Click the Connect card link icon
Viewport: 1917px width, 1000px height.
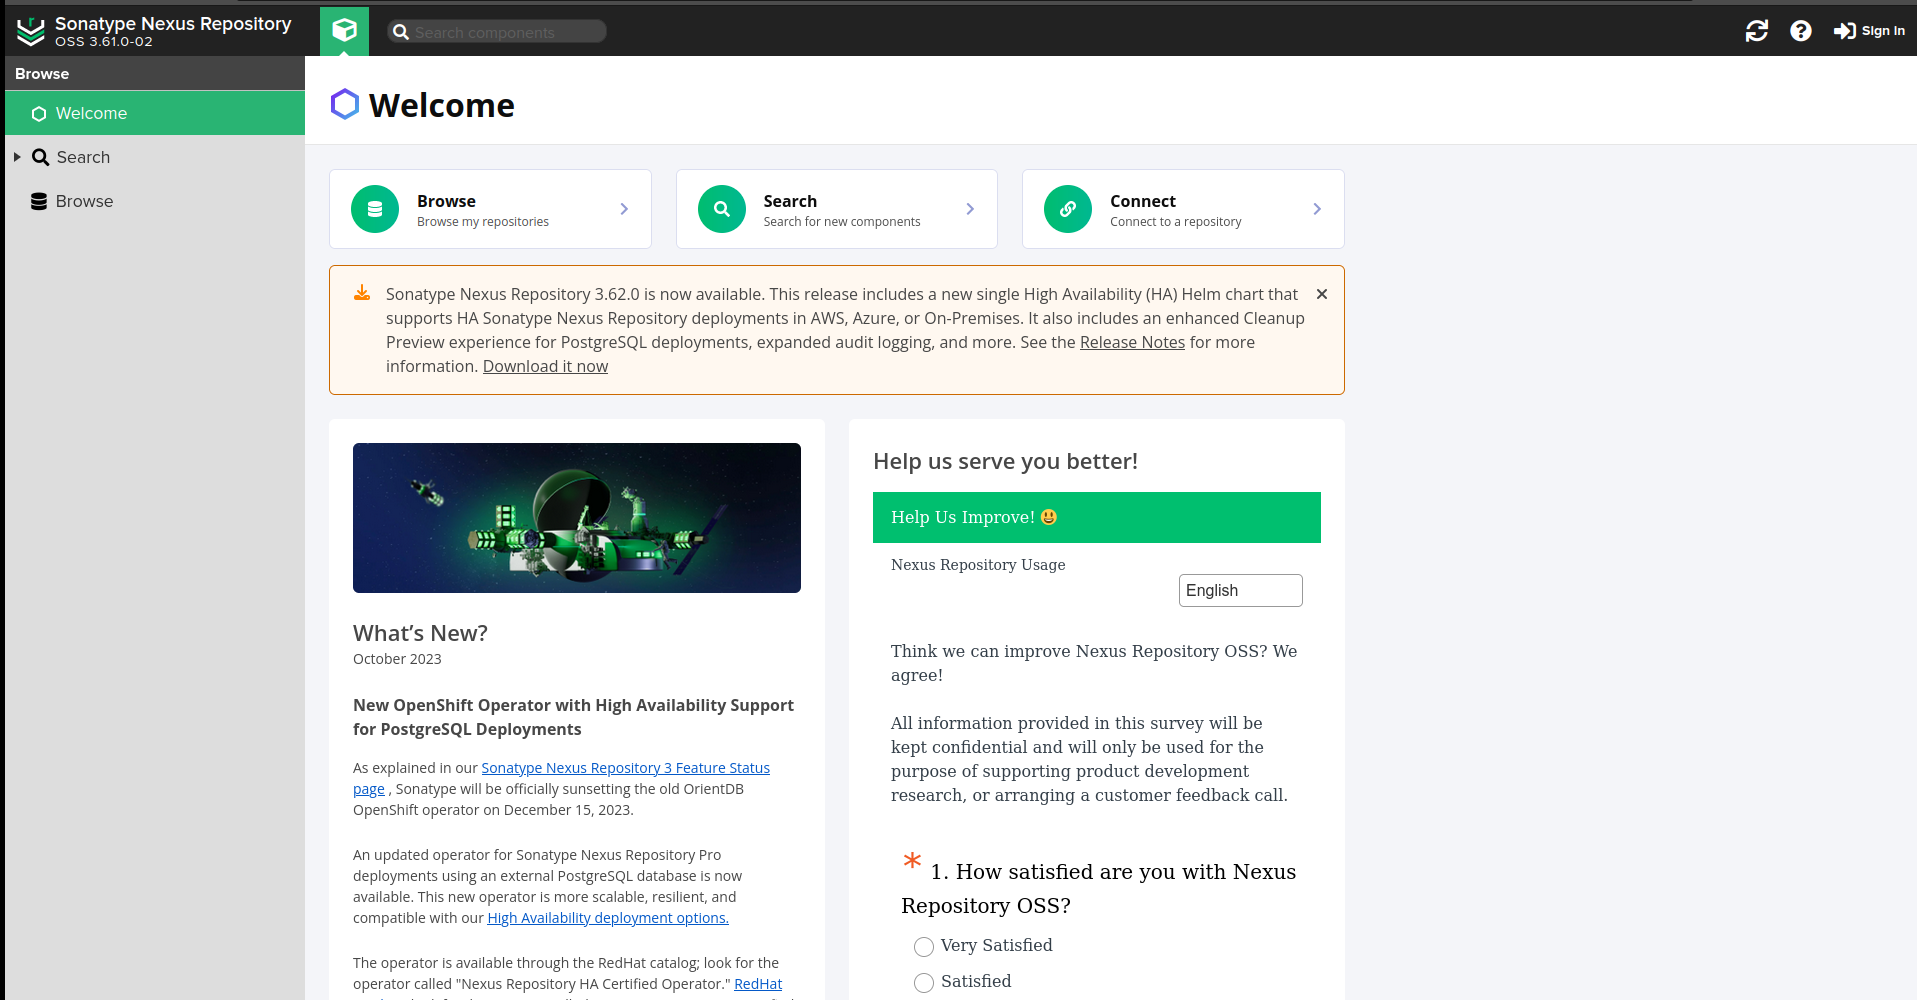point(1067,209)
